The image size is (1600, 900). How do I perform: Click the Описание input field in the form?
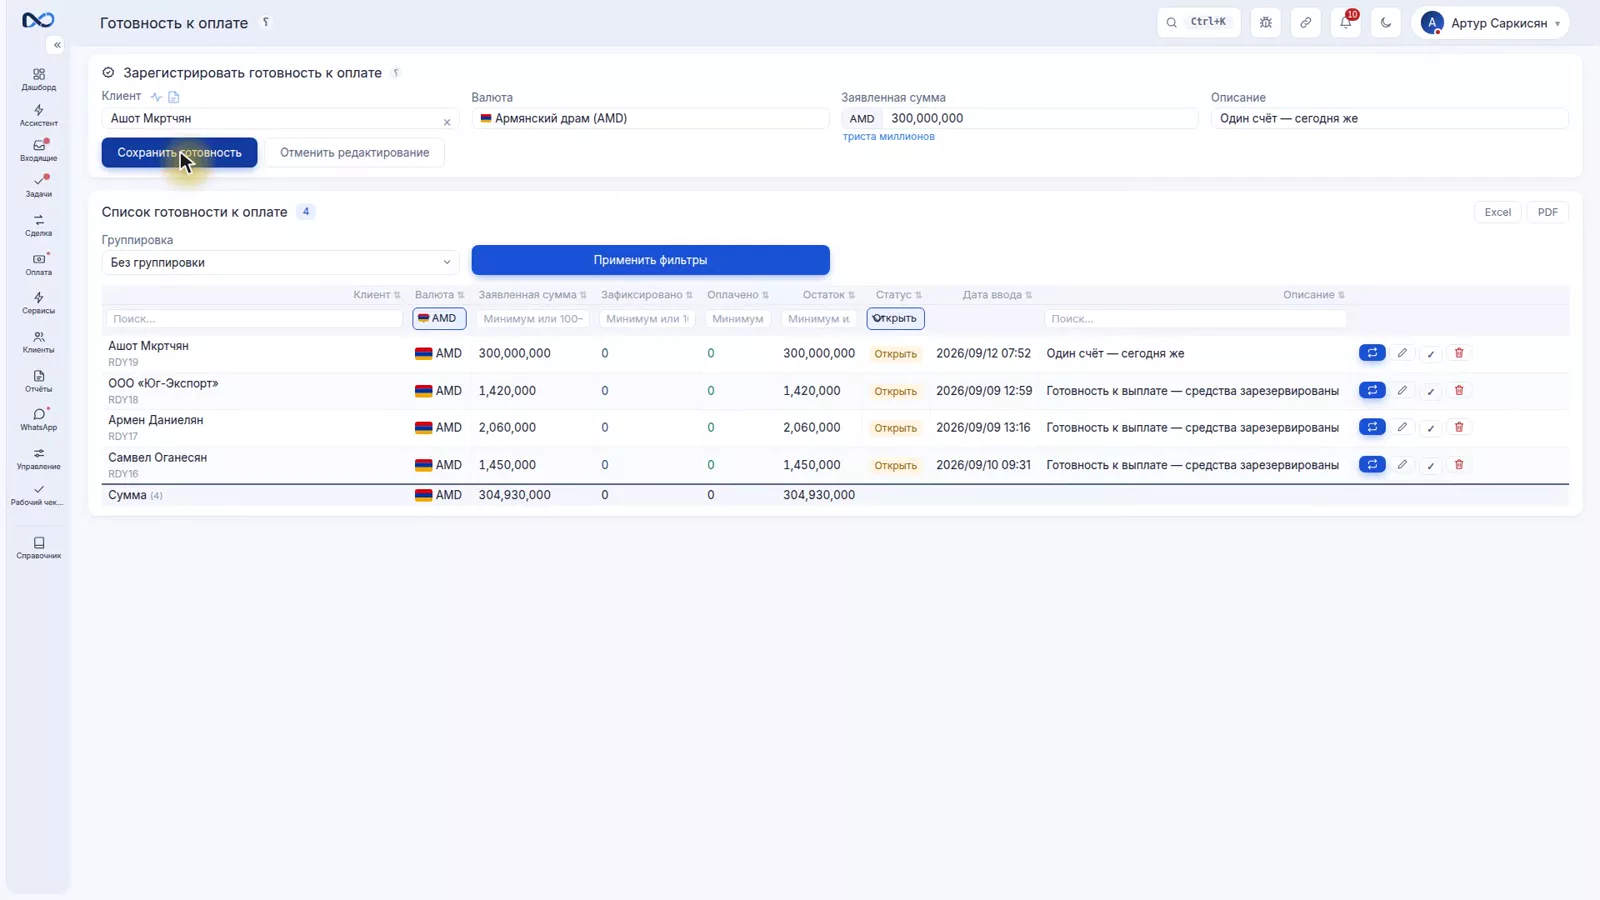click(x=1389, y=118)
